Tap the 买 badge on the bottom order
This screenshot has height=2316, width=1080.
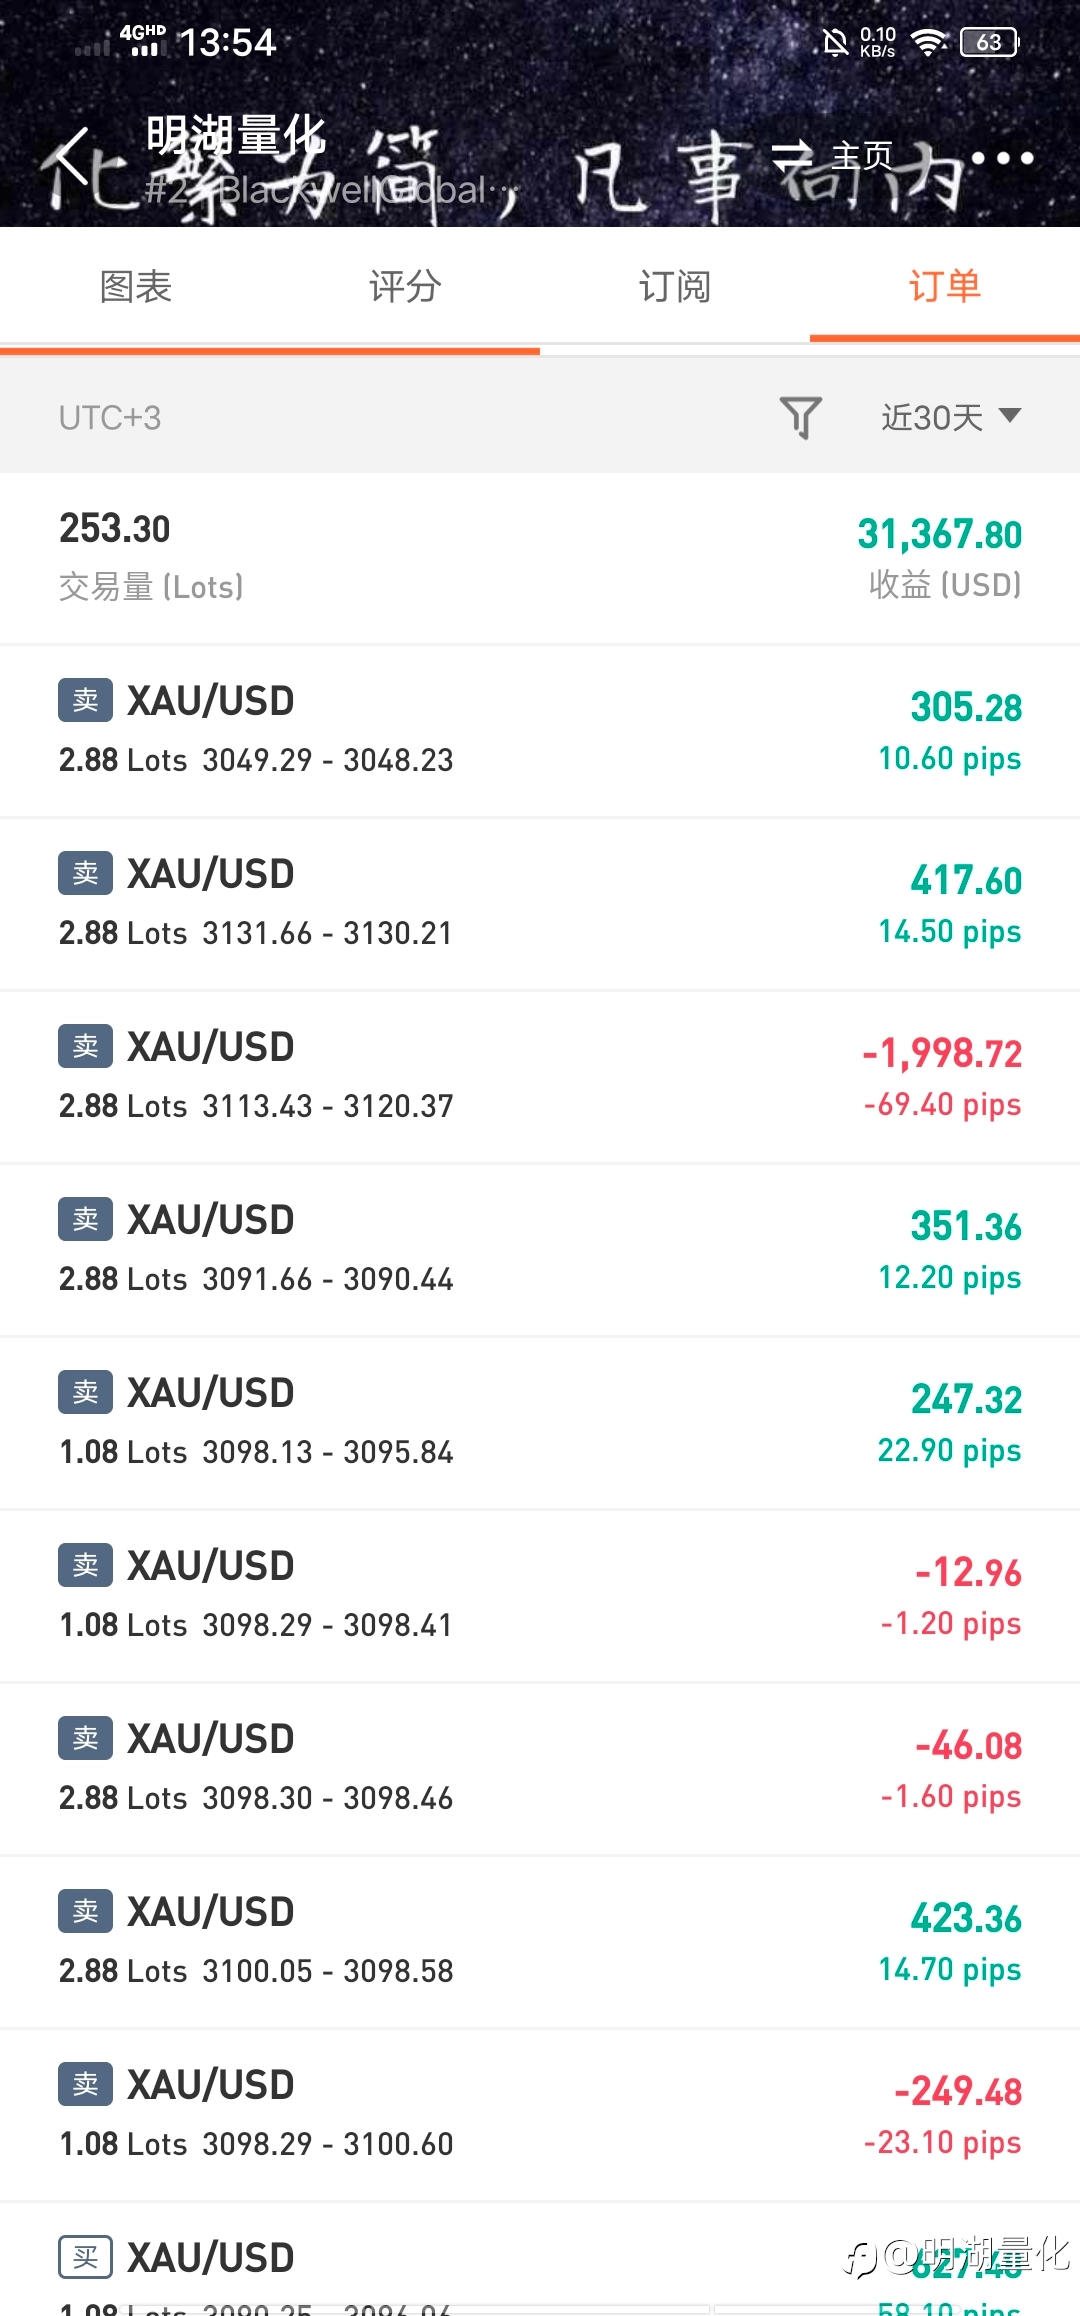pyautogui.click(x=85, y=2257)
